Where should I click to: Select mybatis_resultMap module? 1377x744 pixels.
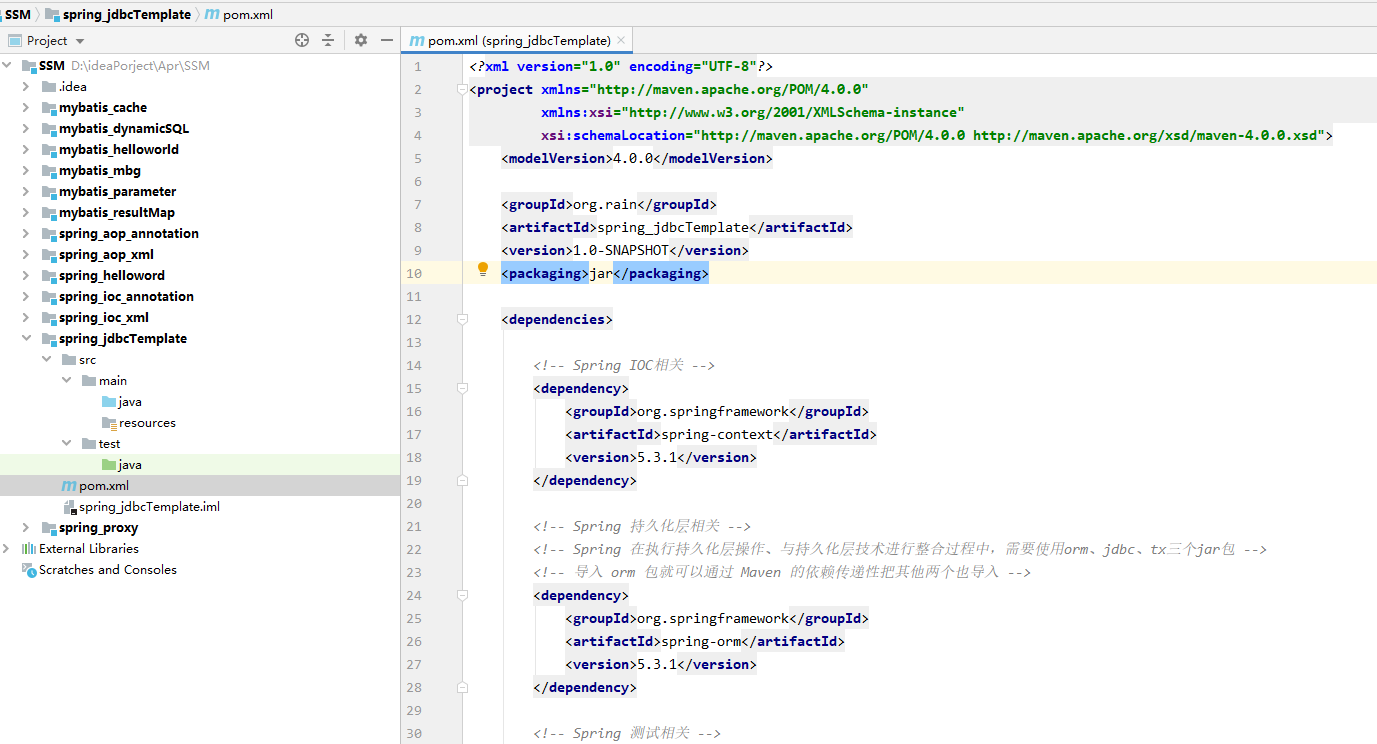pos(116,213)
